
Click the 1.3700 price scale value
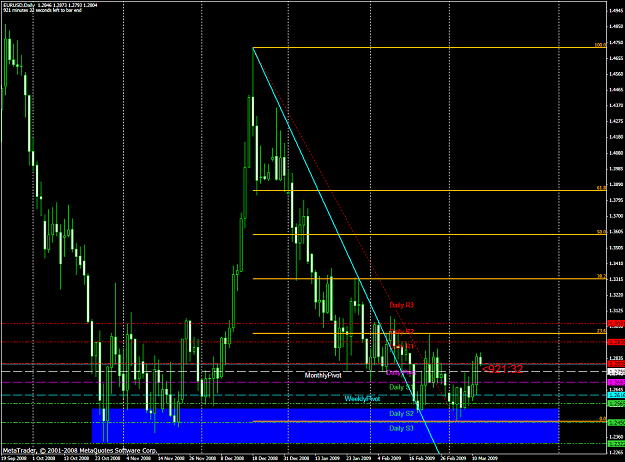tap(615, 216)
